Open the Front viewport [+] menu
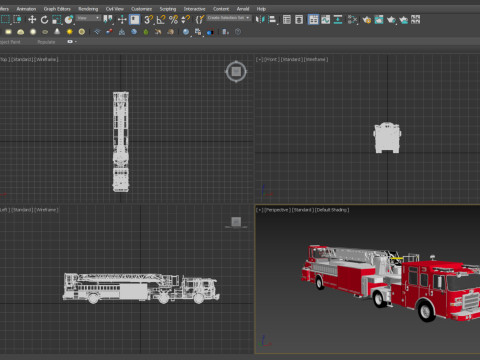 259,59
